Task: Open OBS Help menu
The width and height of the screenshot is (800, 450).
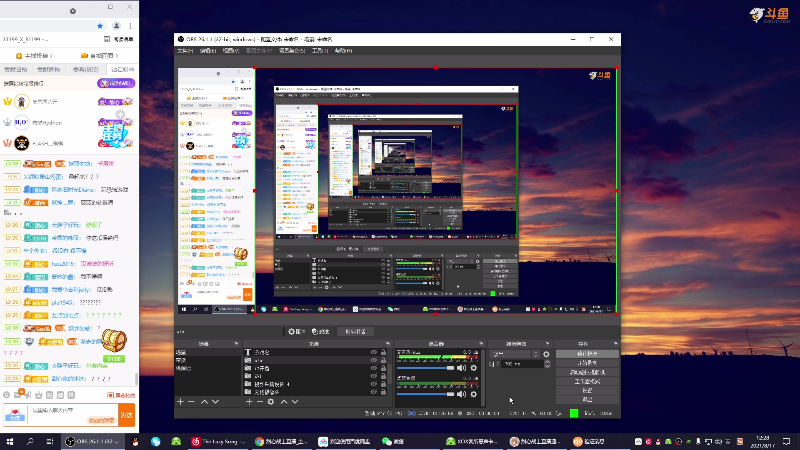Action: click(x=343, y=51)
